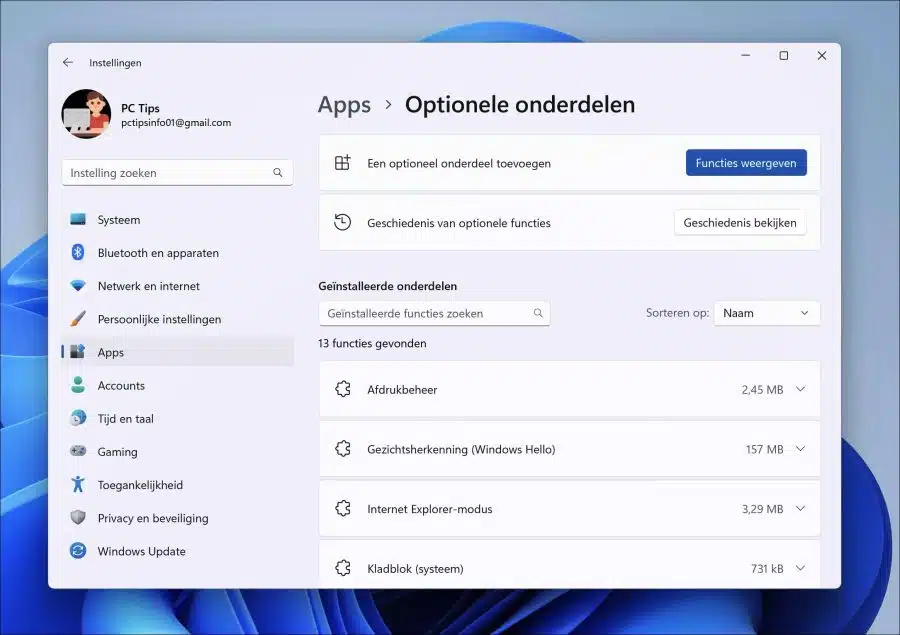Viewport: 900px width, 635px height.
Task: Click magnifier in Geïnstalleerde functies zoeken
Action: tap(538, 313)
